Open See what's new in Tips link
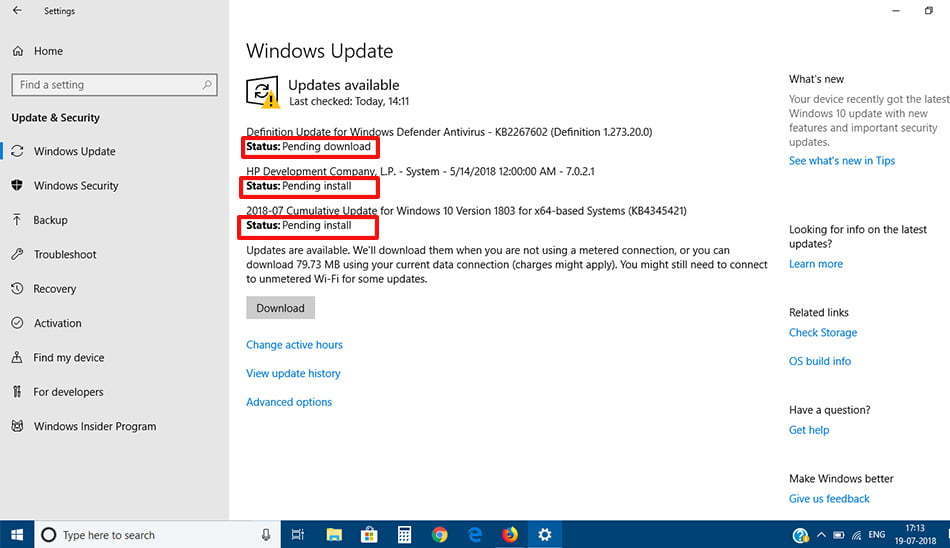Image resolution: width=950 pixels, height=548 pixels. click(842, 161)
